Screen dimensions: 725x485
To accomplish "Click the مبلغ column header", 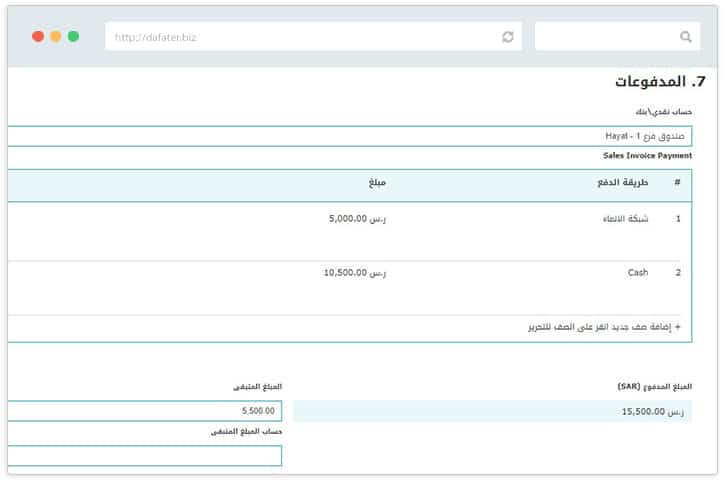I will [x=376, y=183].
